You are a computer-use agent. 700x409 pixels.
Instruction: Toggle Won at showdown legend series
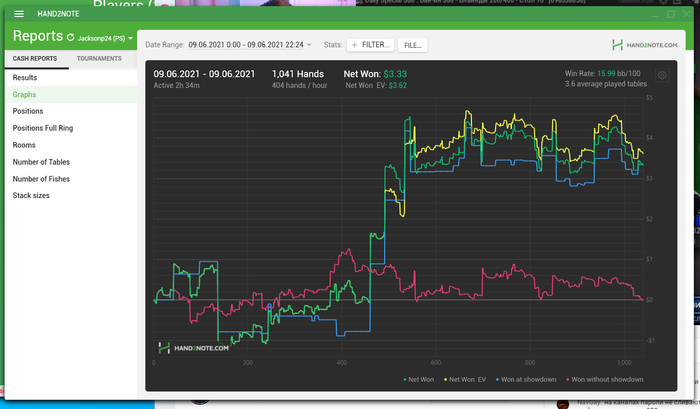[526, 380]
